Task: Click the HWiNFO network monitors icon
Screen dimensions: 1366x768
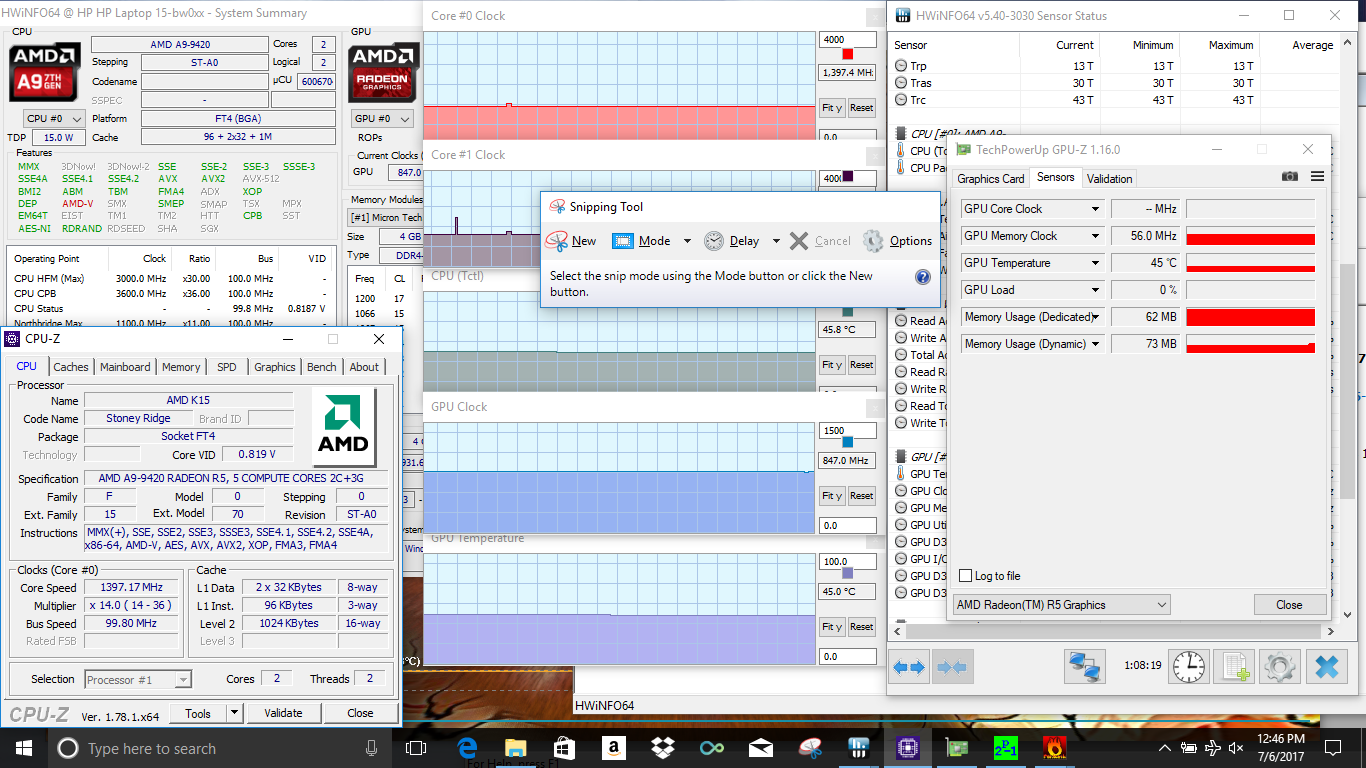Action: (x=1085, y=666)
